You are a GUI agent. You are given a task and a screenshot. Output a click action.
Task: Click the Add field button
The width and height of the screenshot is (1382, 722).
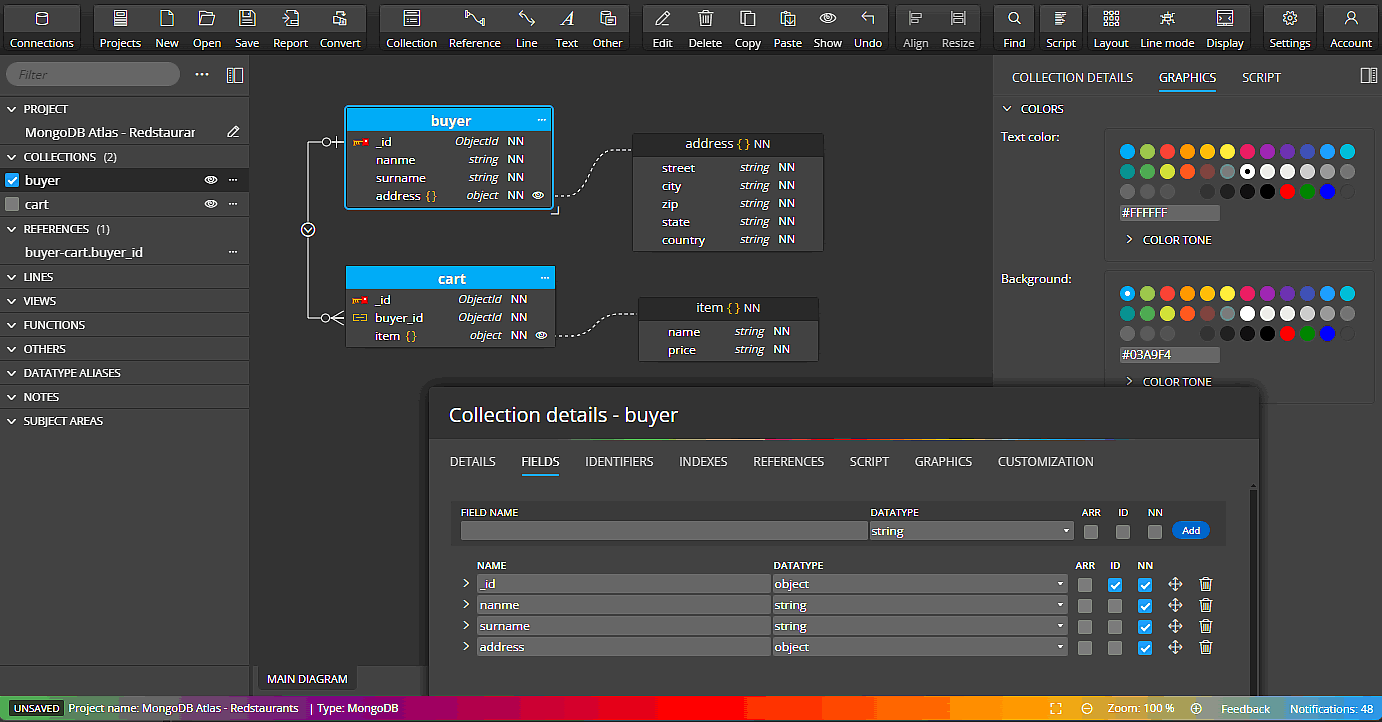(1191, 531)
